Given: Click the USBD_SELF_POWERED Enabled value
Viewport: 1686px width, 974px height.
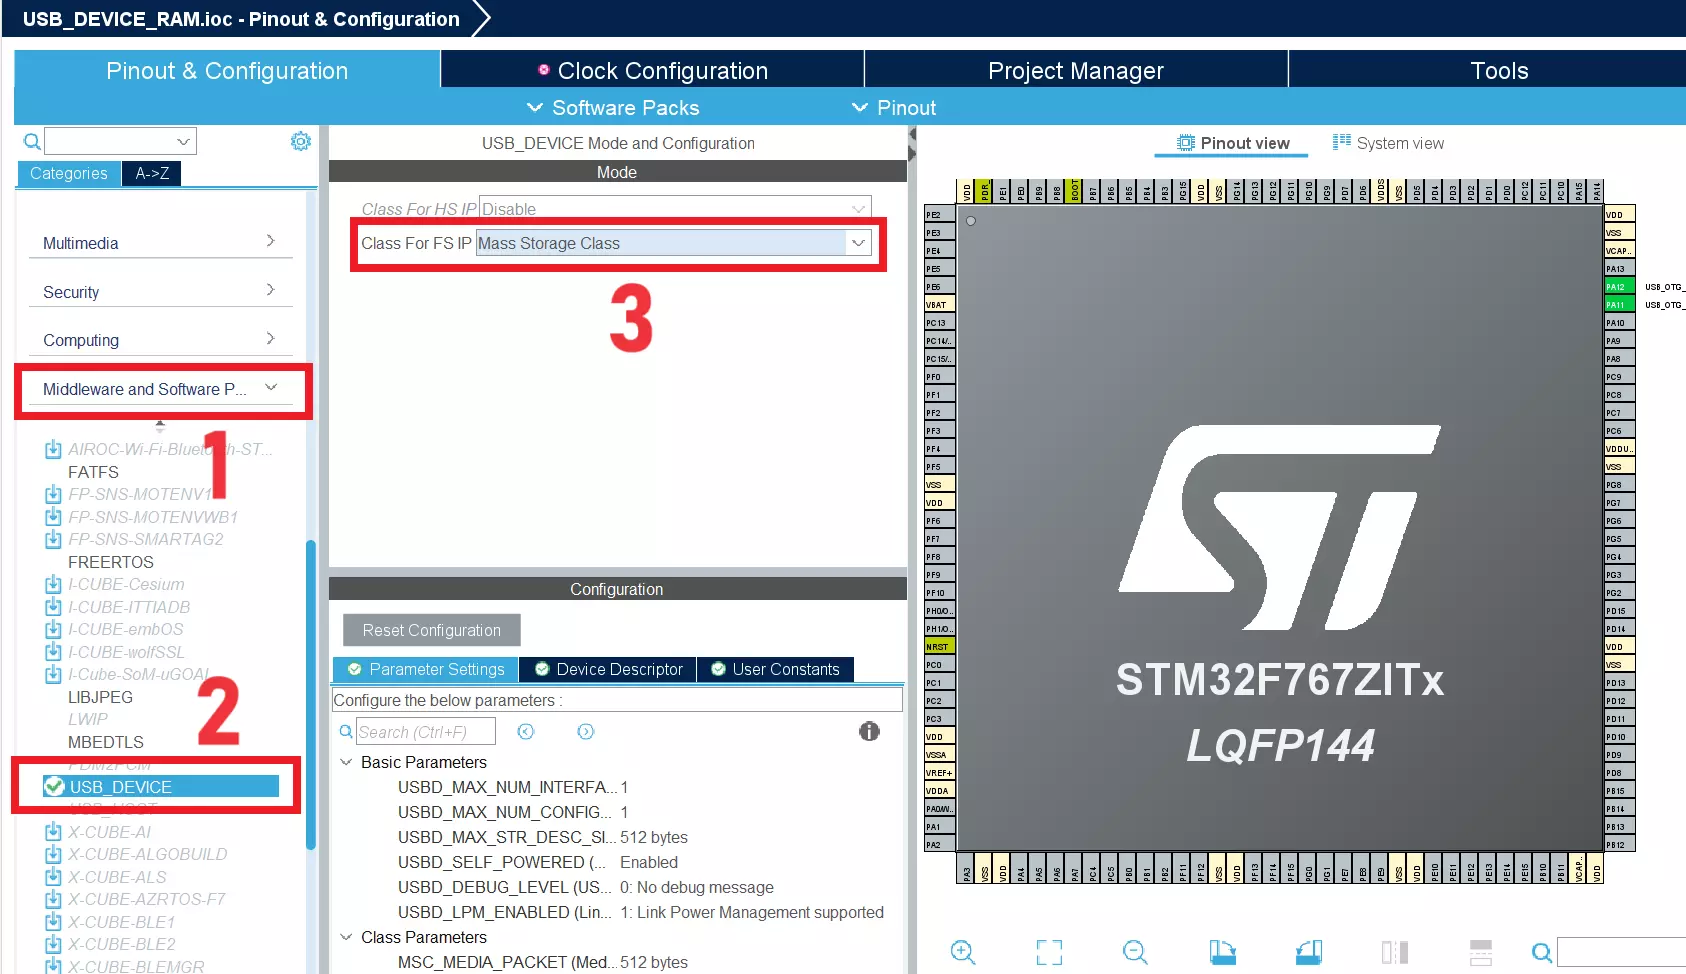Looking at the screenshot, I should tap(649, 862).
